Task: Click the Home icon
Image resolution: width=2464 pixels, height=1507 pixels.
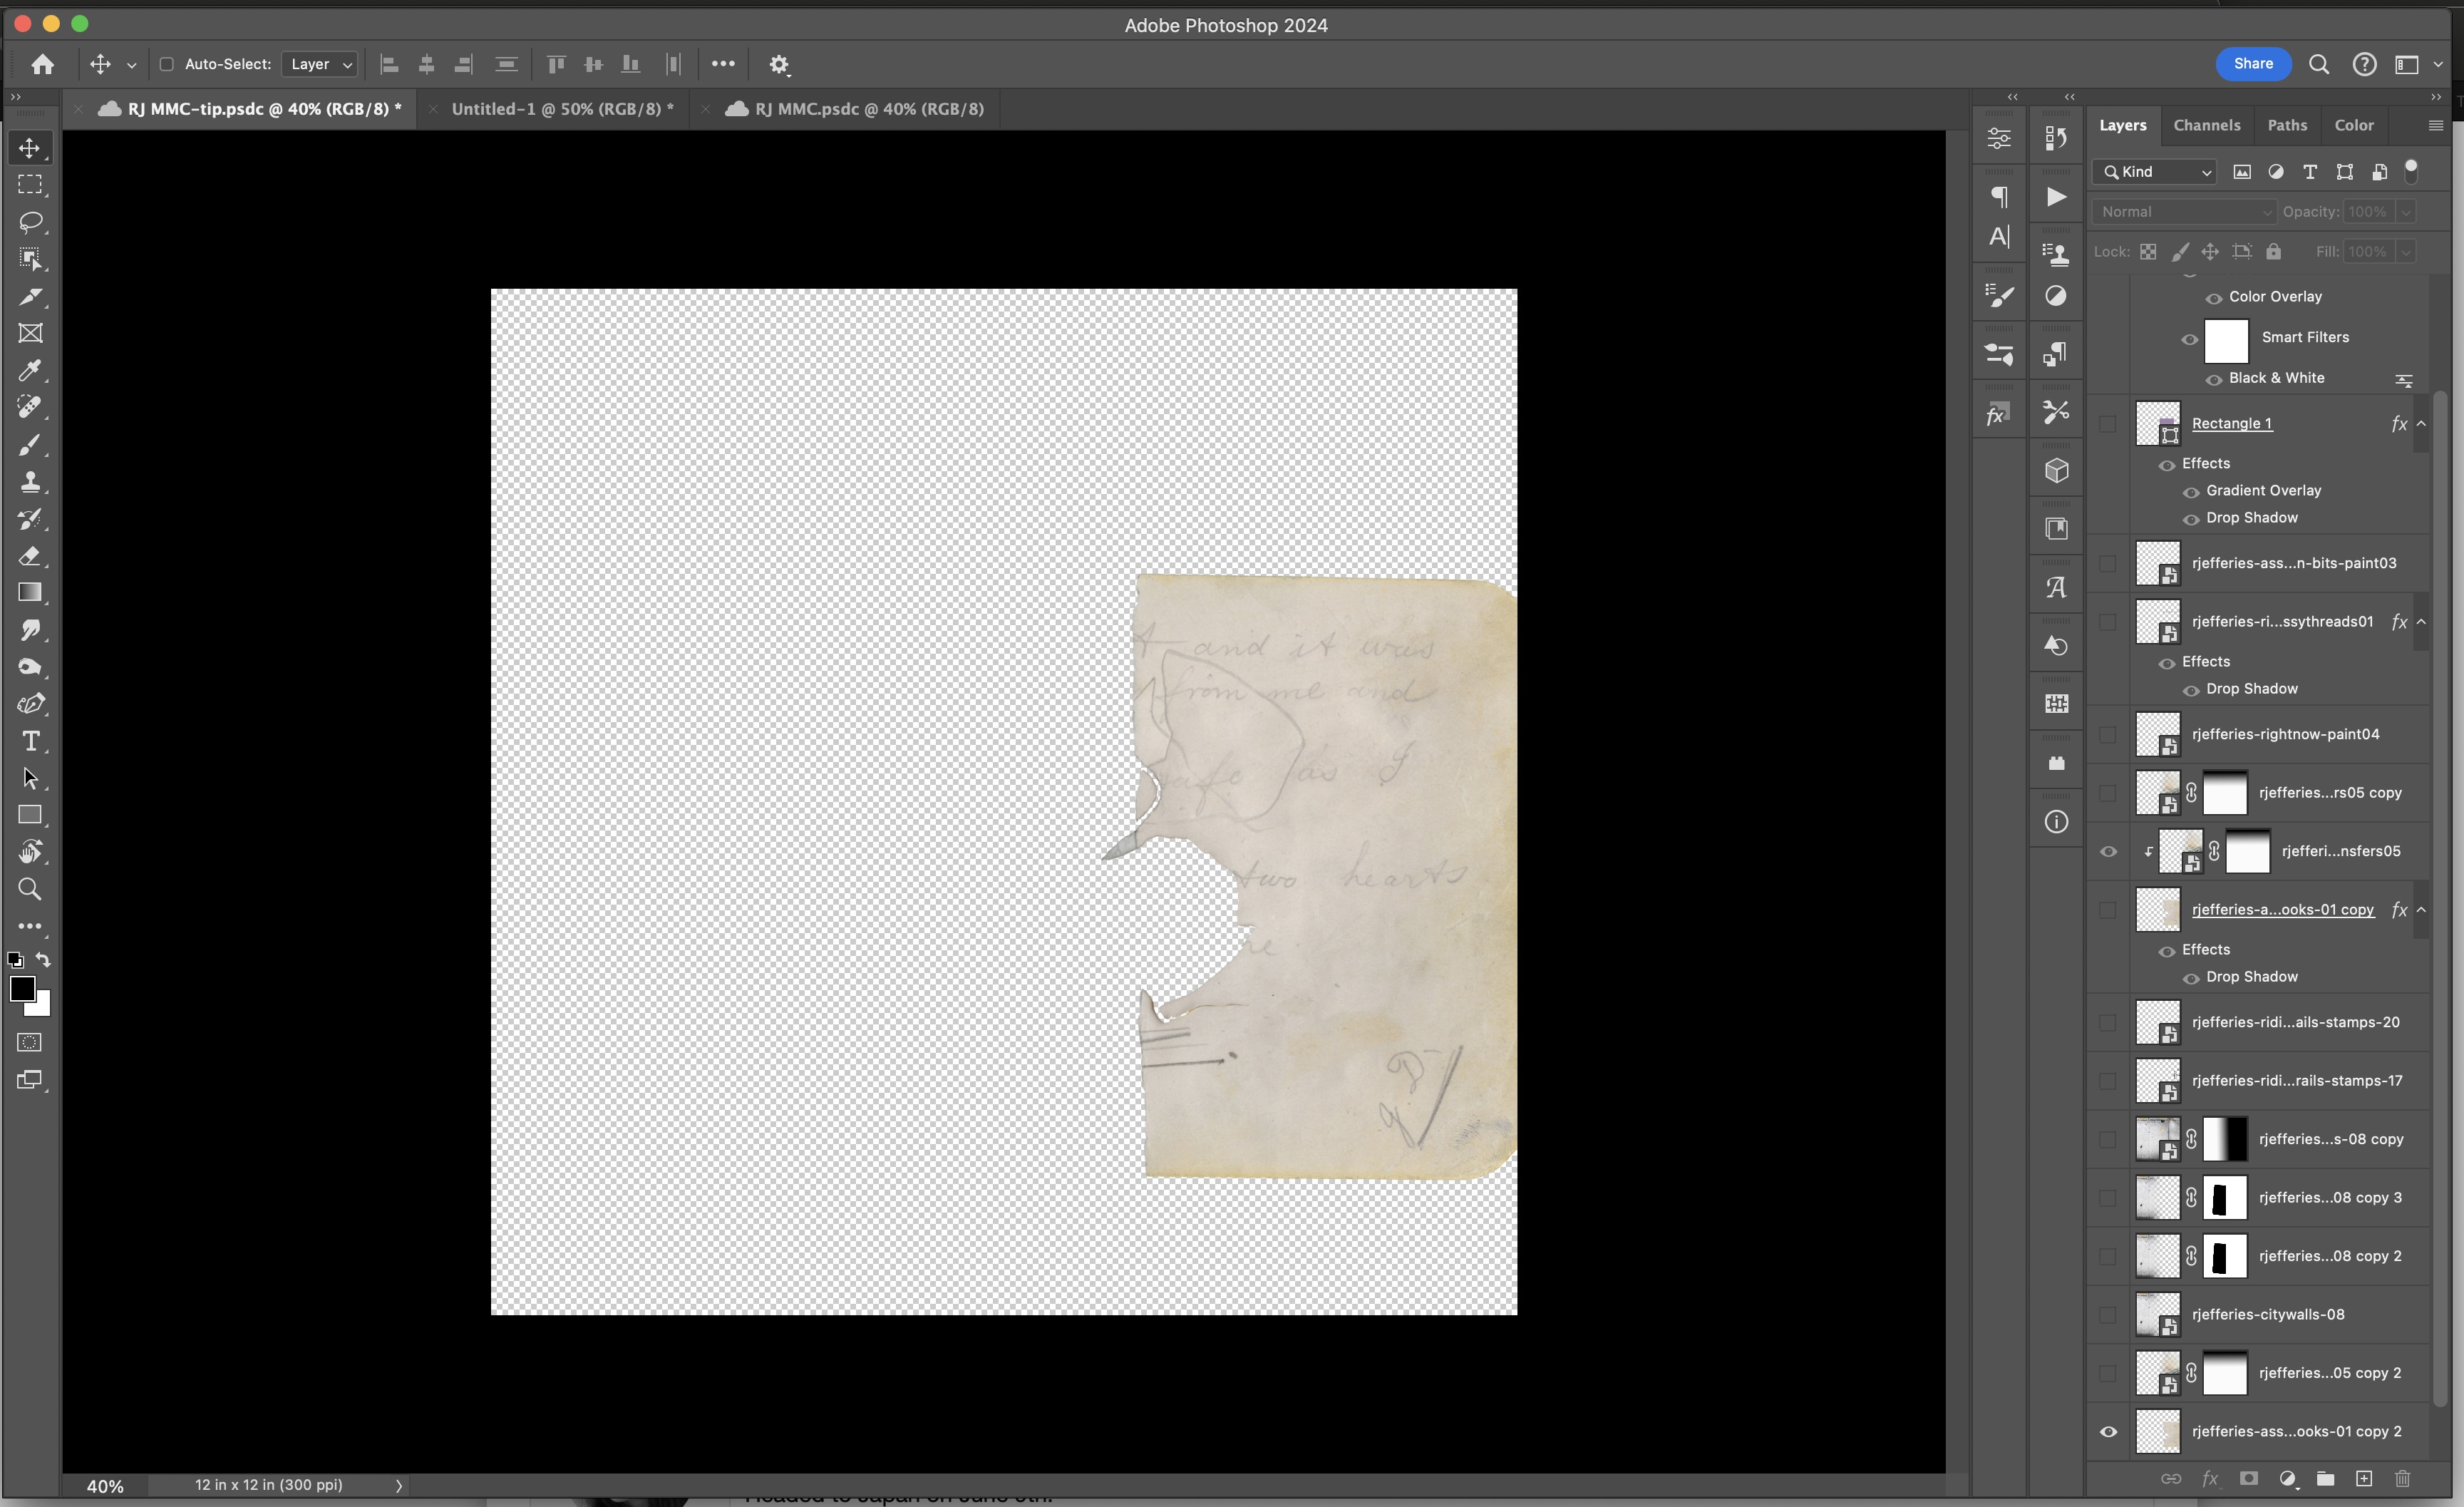Action: [43, 64]
